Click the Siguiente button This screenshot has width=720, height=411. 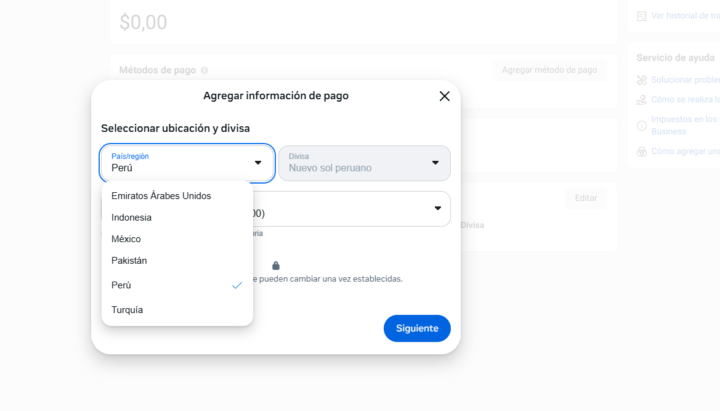[417, 328]
